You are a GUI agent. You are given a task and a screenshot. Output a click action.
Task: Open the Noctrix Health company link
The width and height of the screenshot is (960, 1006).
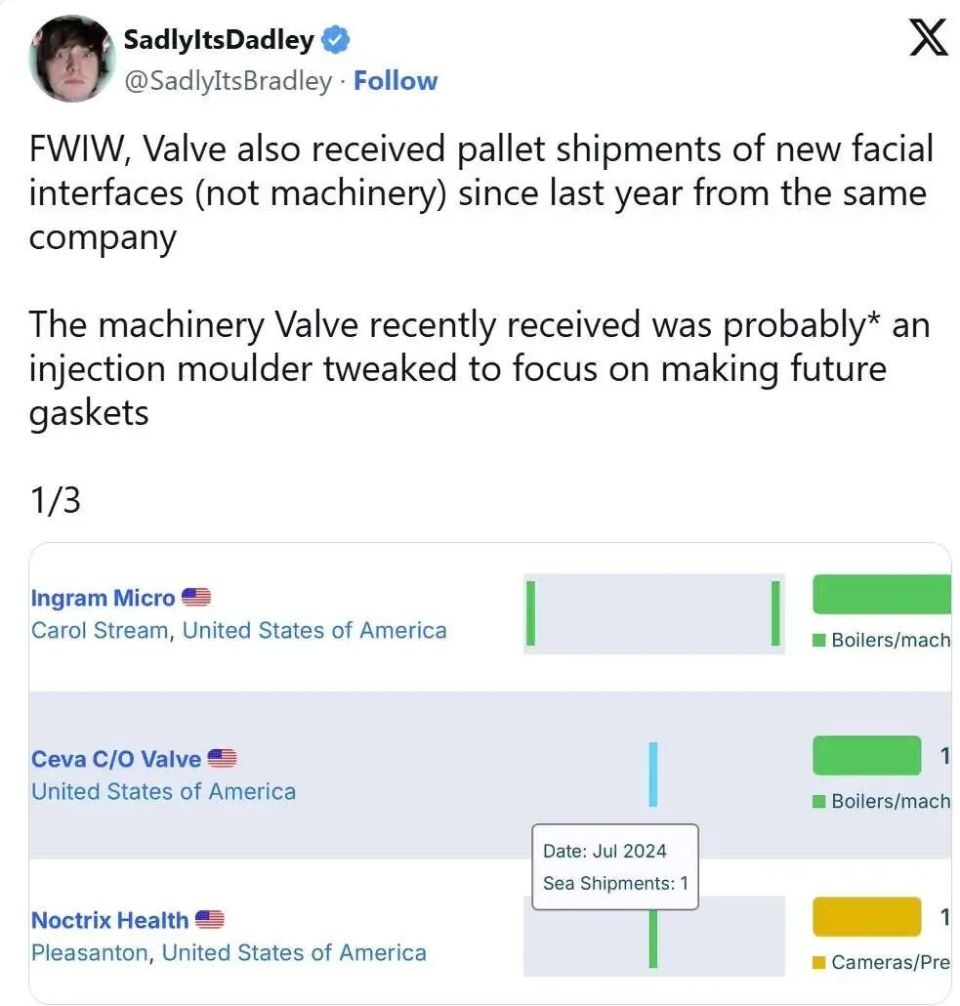(110, 920)
